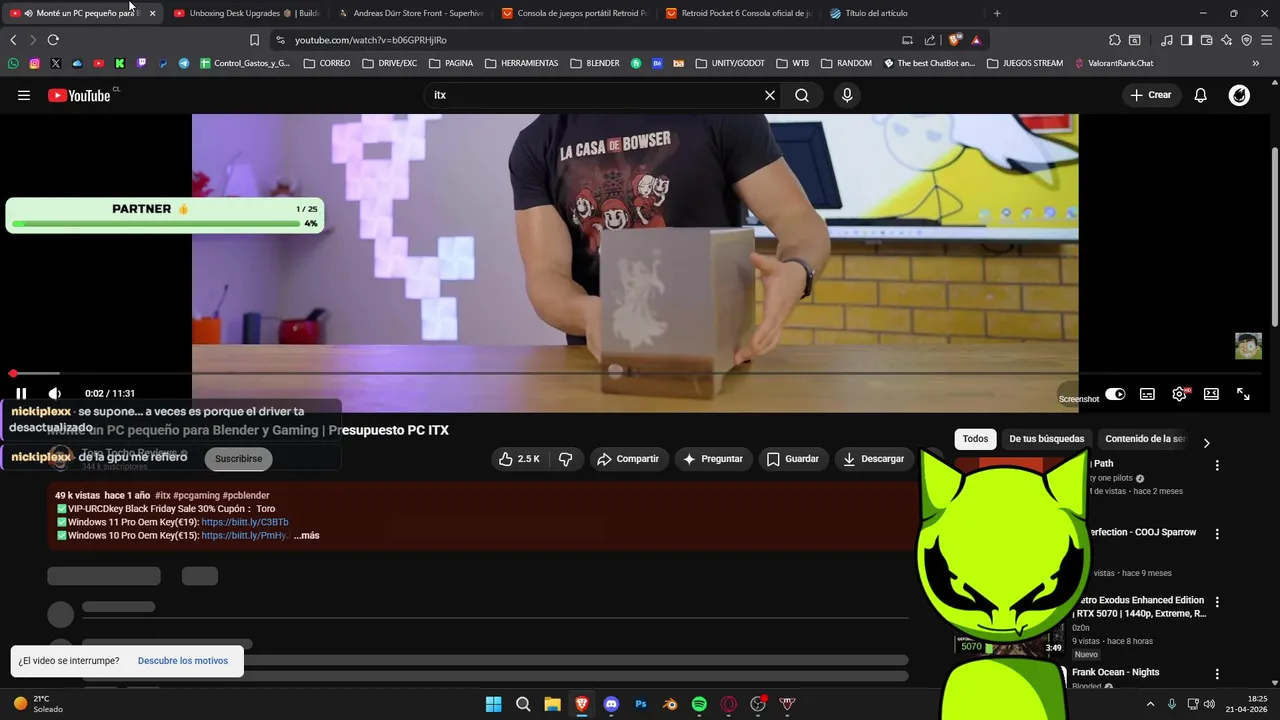
Task: Open the Control_Gastos_y_G... bookmark
Action: coord(245,63)
